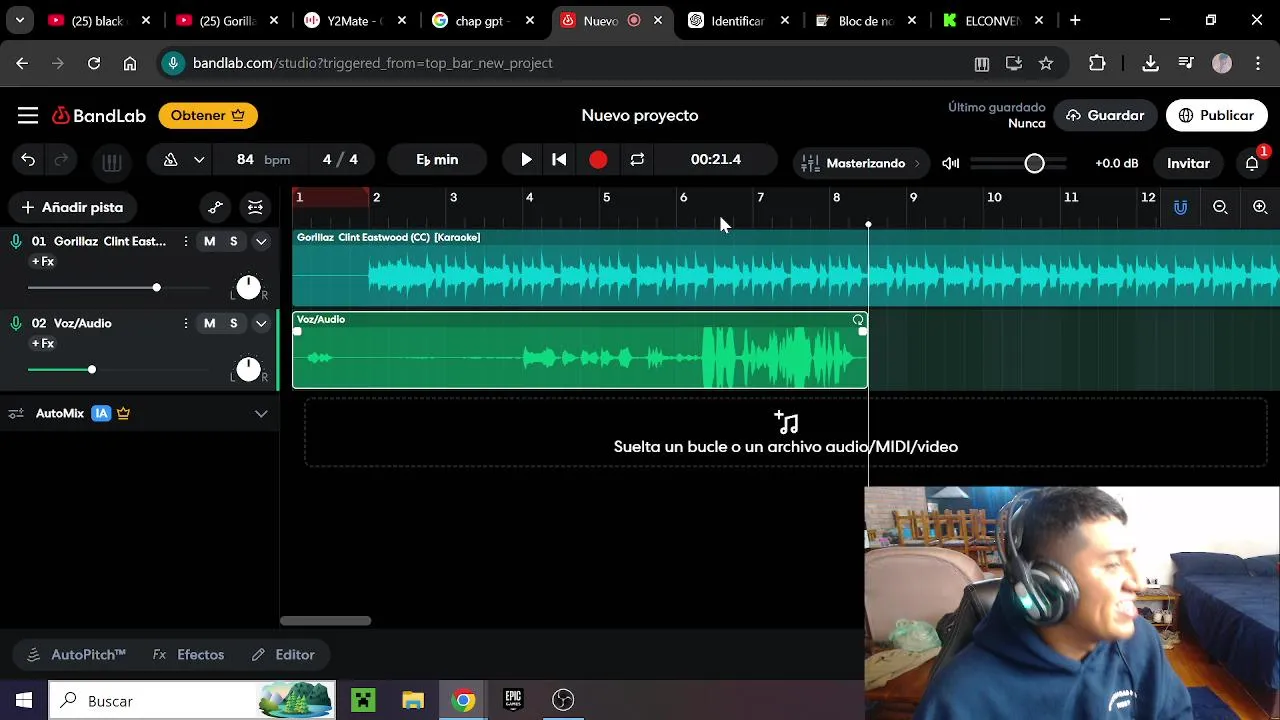Open the automation curve tool

(215, 208)
